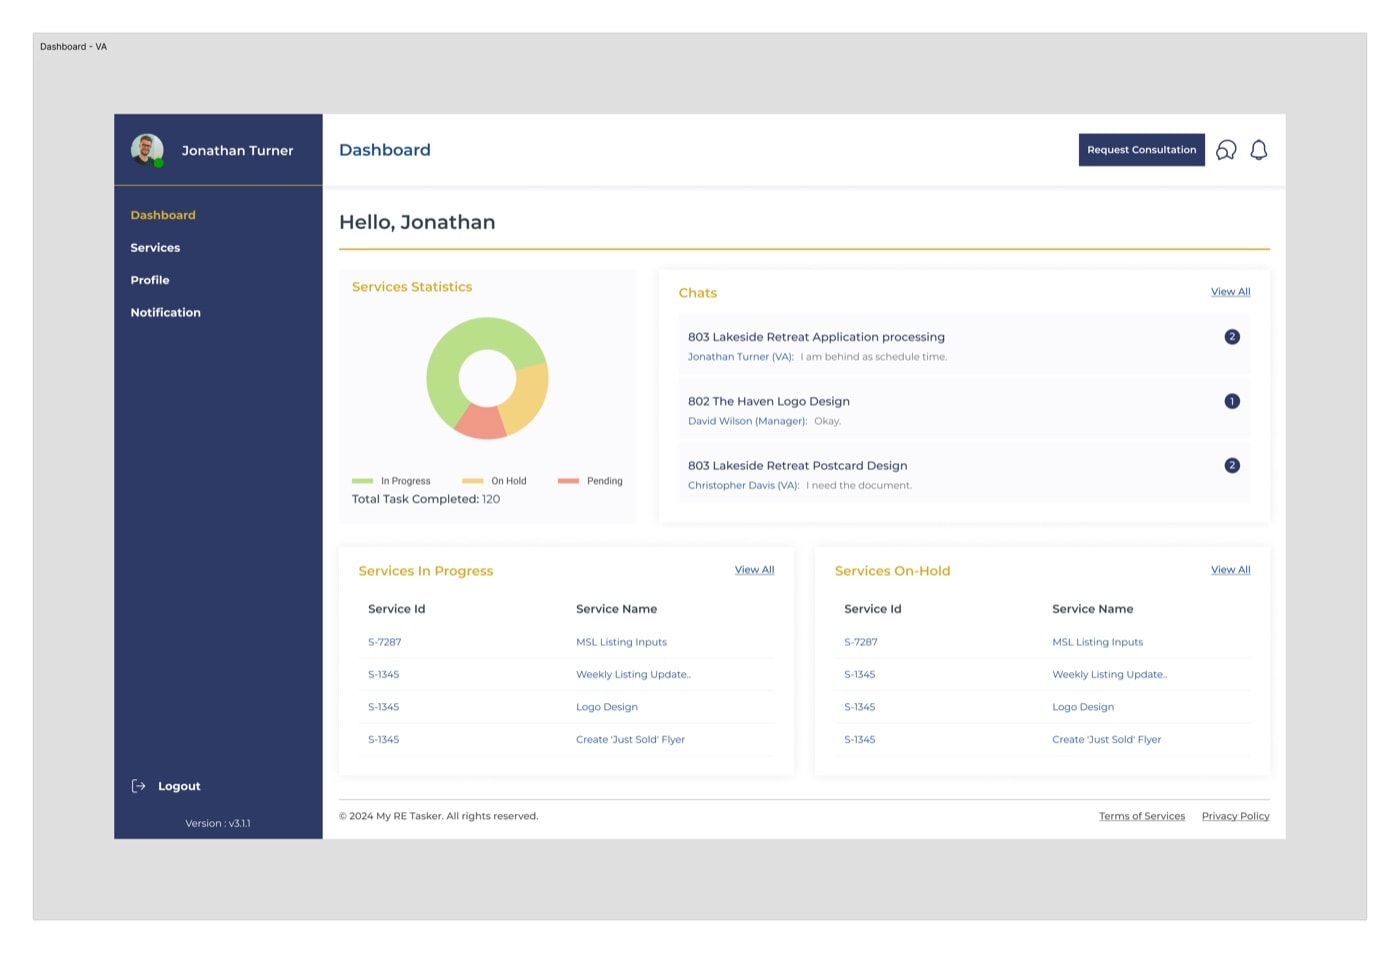Click unread badge on Lakeside Retreat Postcard Design chat

[1232, 465]
